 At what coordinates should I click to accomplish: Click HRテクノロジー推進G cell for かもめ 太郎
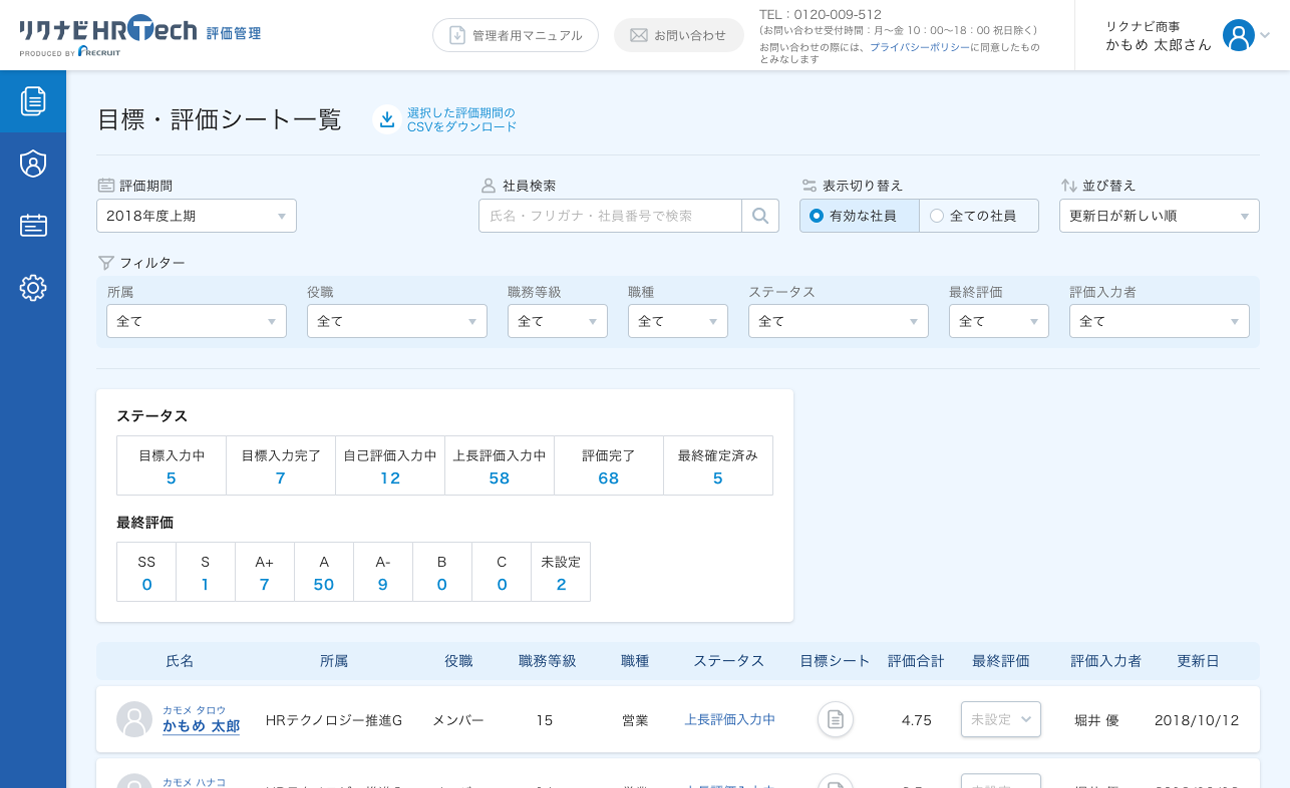[x=334, y=720]
